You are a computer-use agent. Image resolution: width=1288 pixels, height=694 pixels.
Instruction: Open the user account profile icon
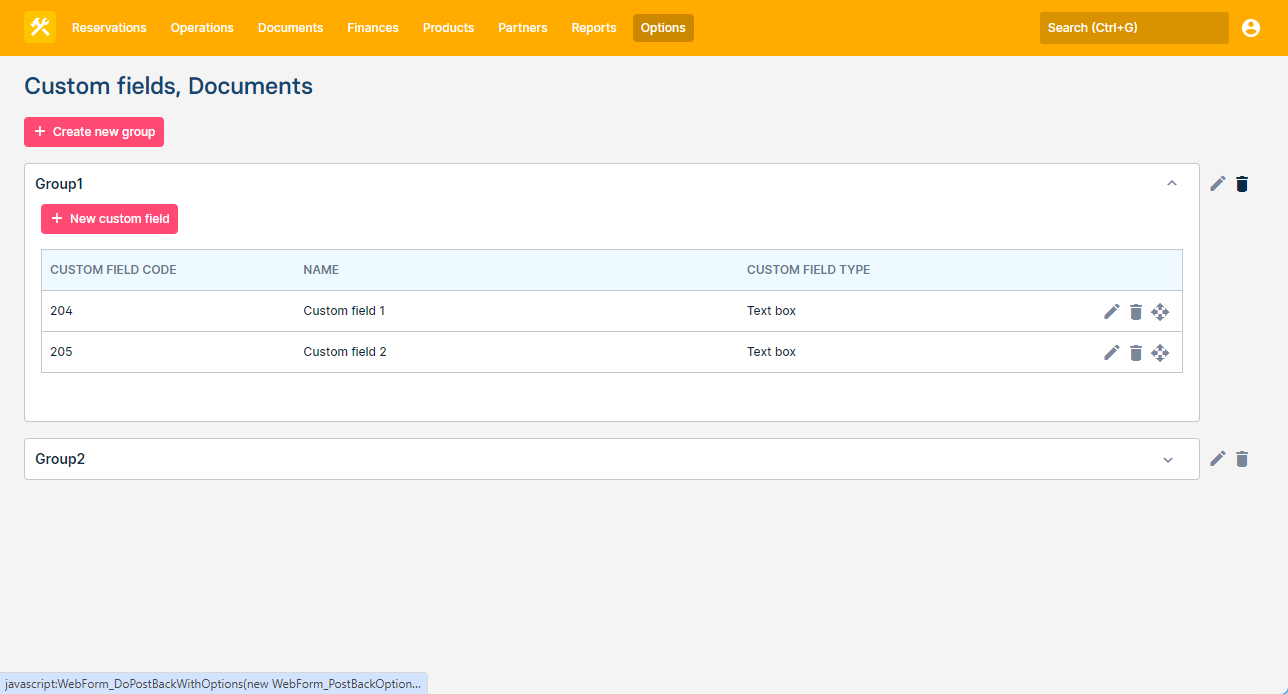(x=1250, y=28)
